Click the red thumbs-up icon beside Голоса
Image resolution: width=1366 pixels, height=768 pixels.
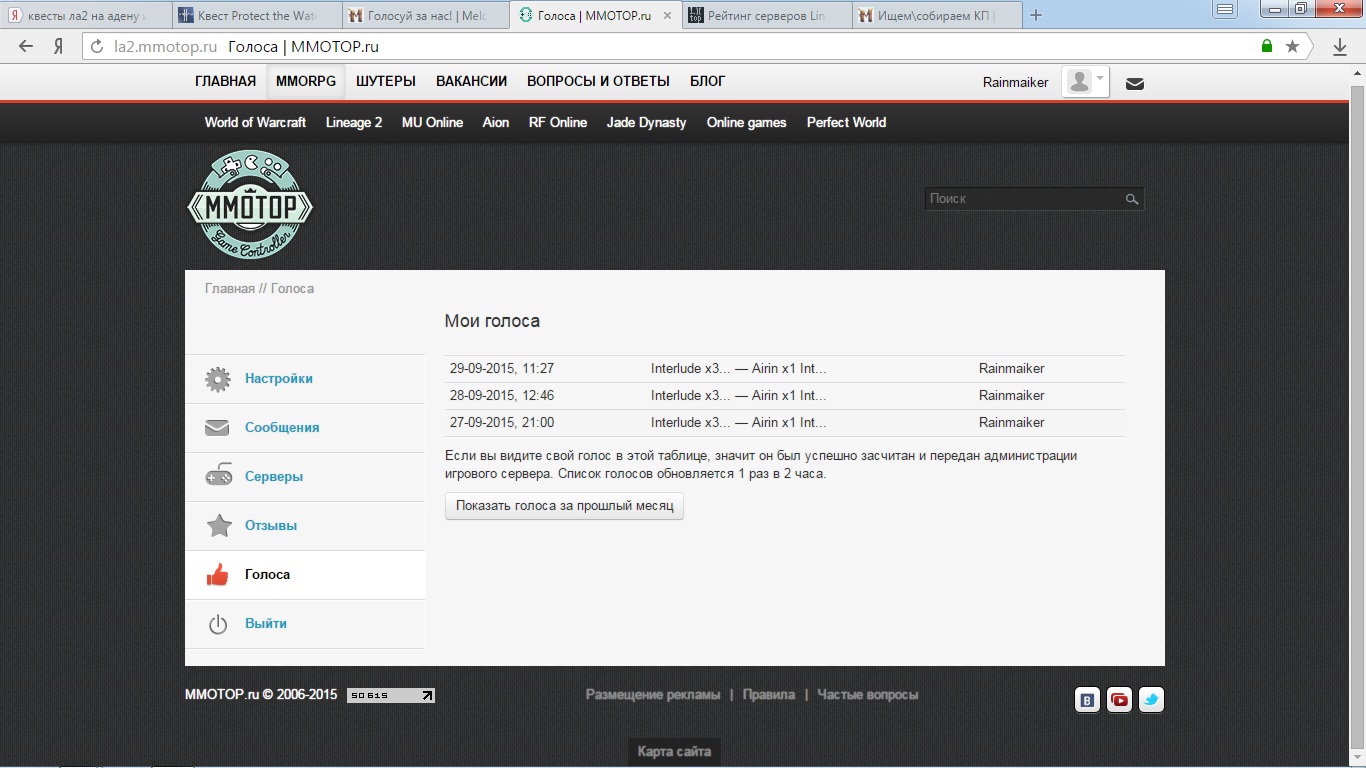point(217,575)
